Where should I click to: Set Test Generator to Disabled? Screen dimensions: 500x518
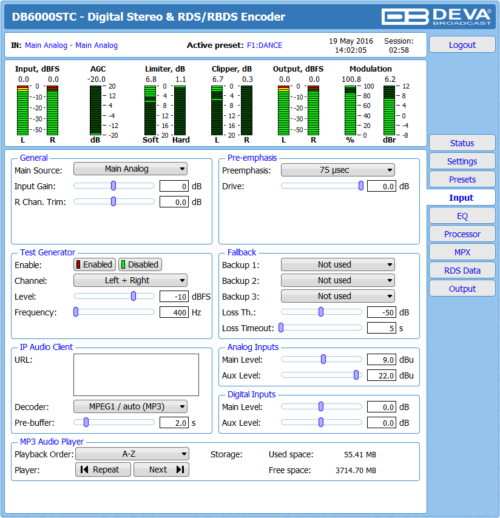pyautogui.click(x=140, y=264)
